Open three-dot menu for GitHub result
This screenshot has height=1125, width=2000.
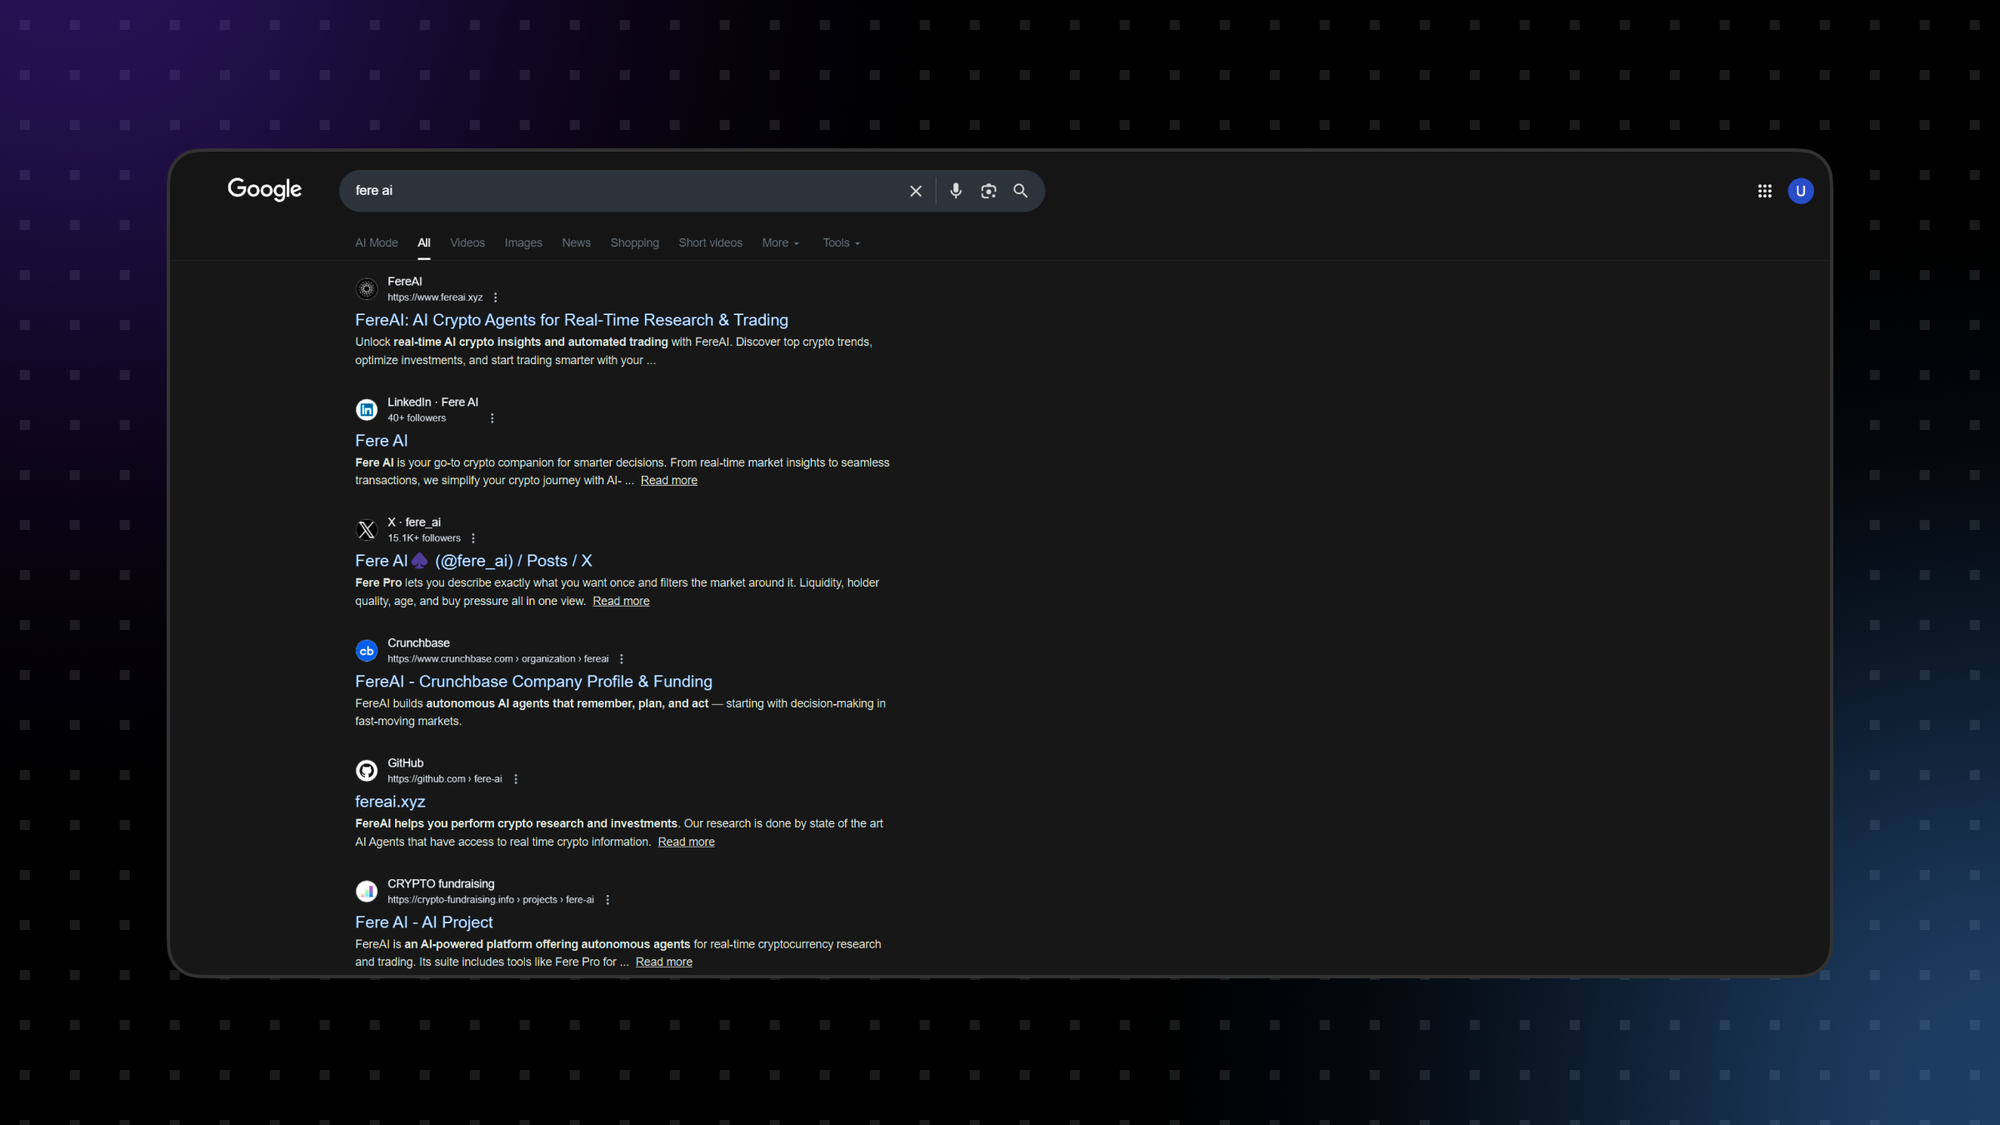[x=516, y=779]
